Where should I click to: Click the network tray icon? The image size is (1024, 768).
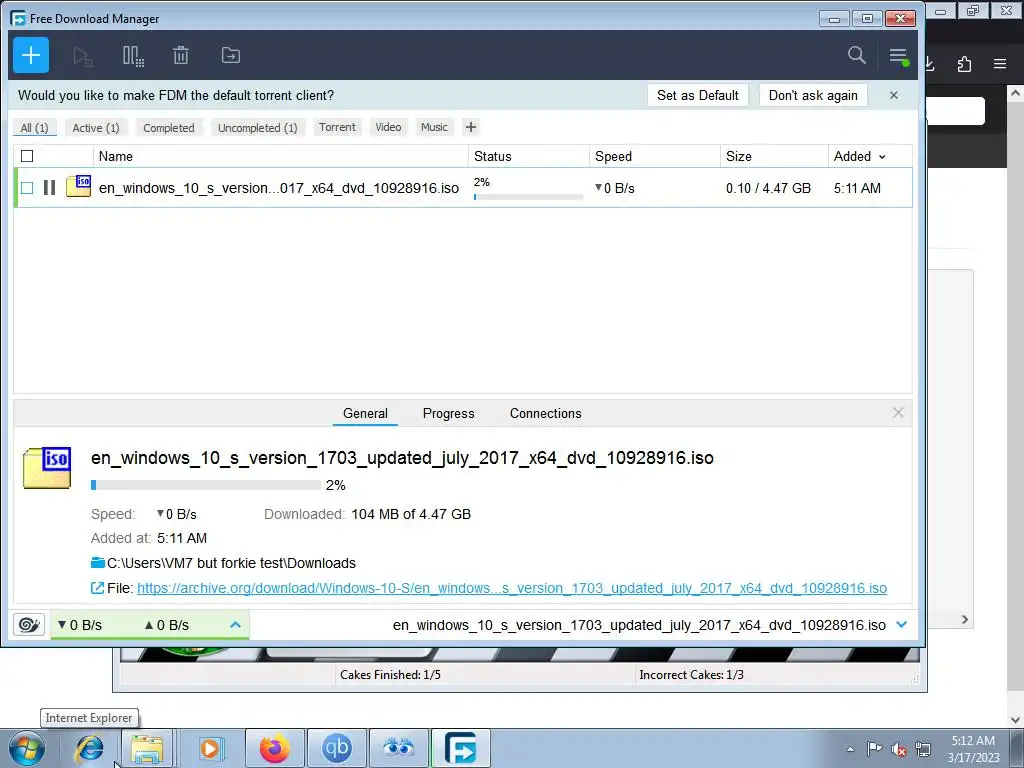click(923, 749)
